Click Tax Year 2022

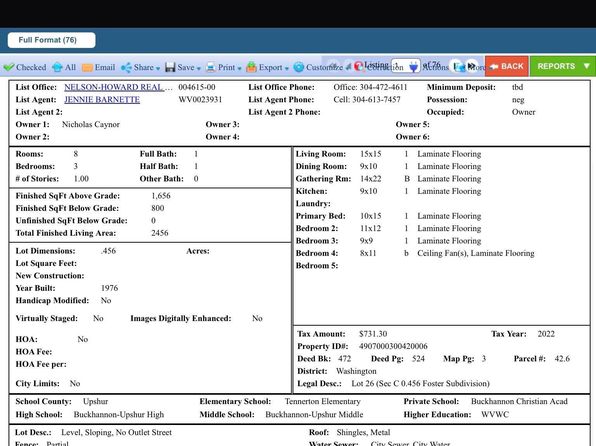pos(546,334)
